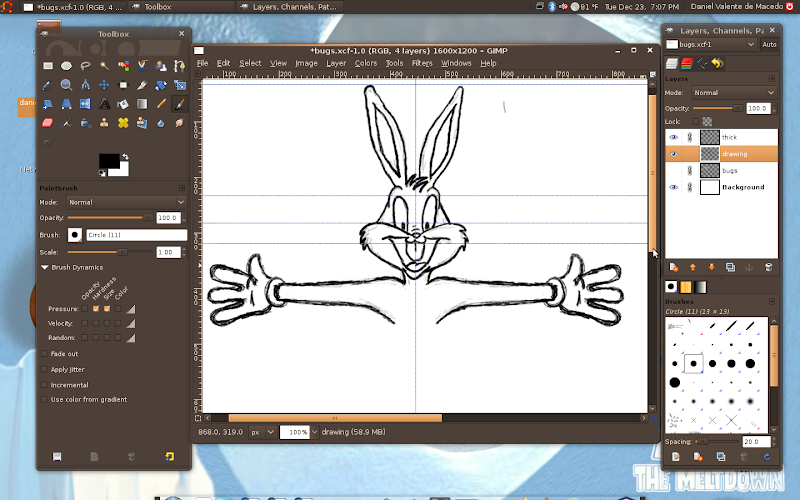Open the Colors menu
800x500 pixels.
coord(366,63)
